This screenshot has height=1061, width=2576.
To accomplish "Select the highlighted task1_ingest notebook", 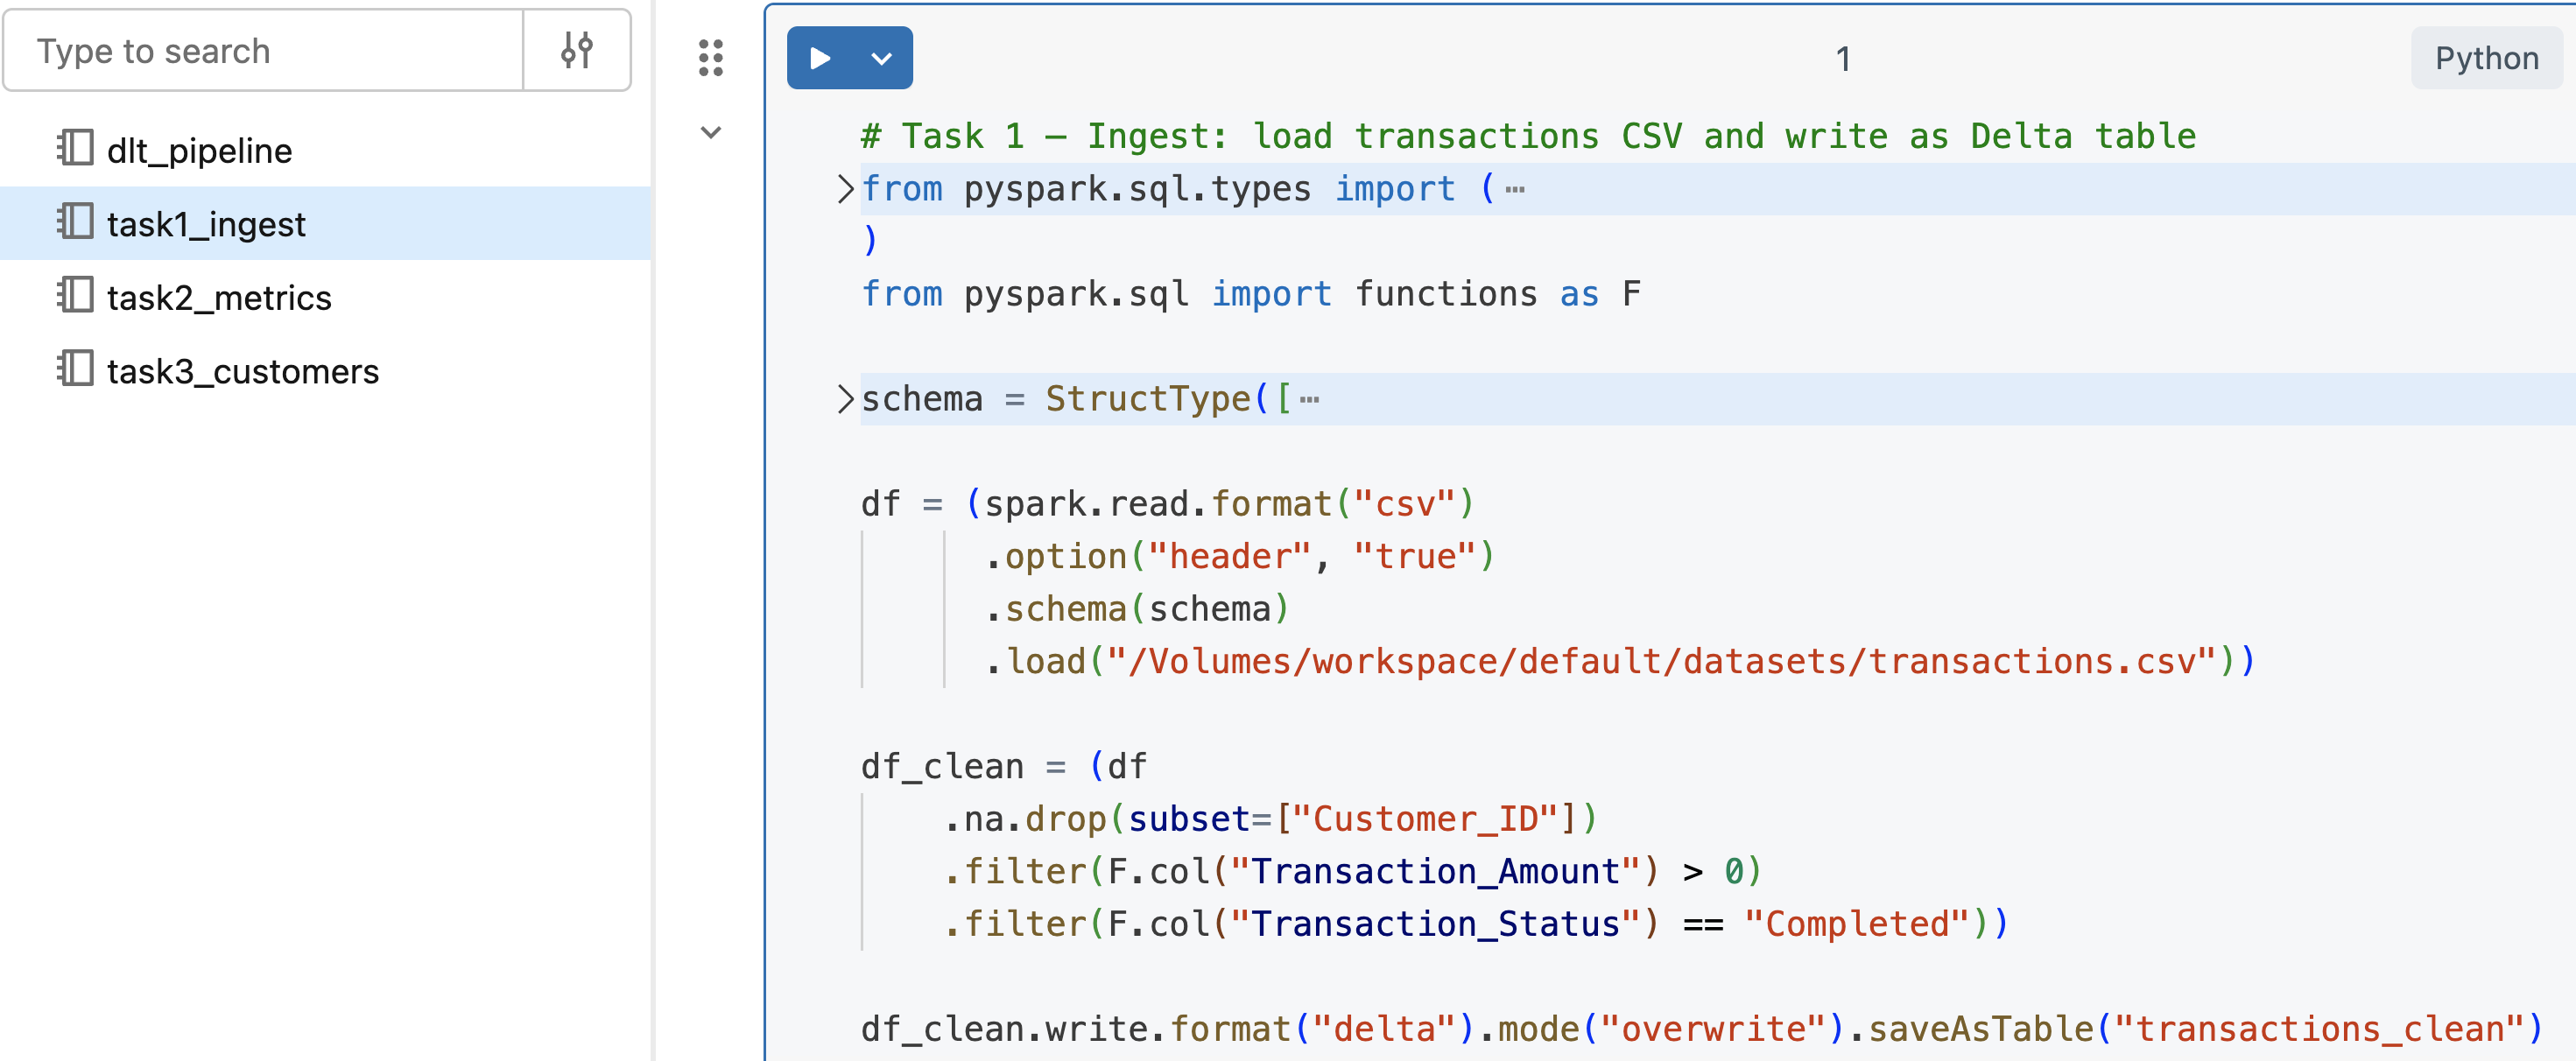I will tap(207, 223).
